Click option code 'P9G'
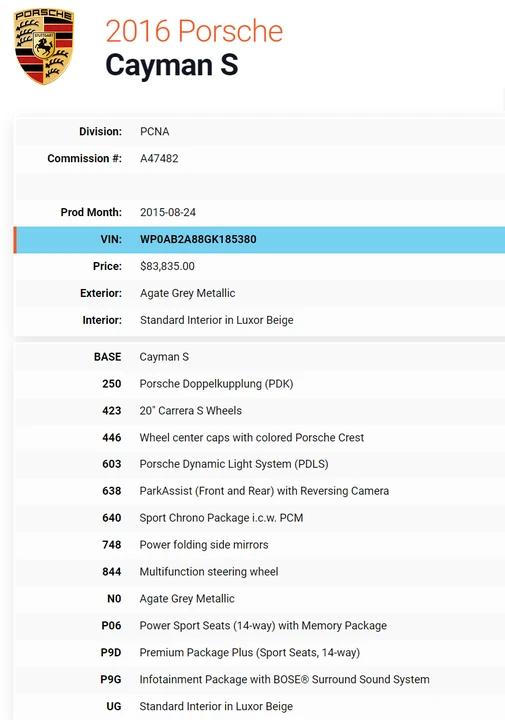 [111, 680]
